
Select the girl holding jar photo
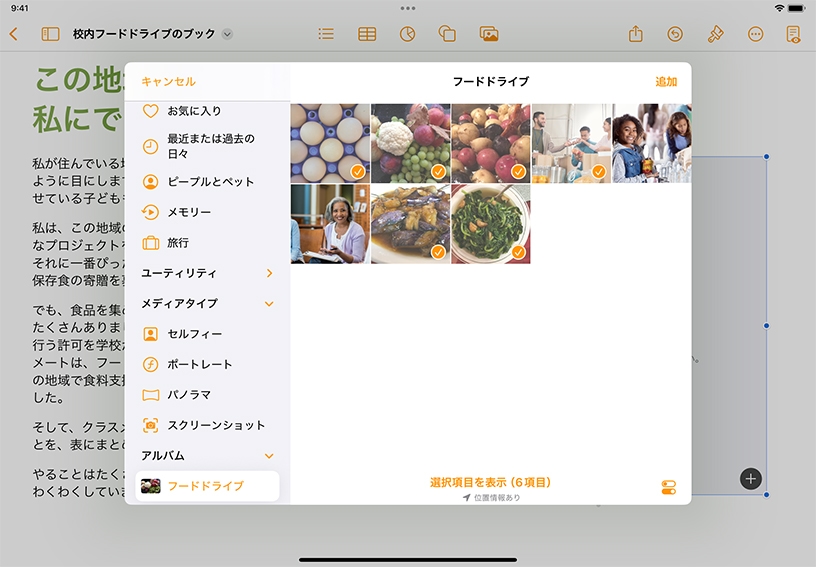point(651,143)
